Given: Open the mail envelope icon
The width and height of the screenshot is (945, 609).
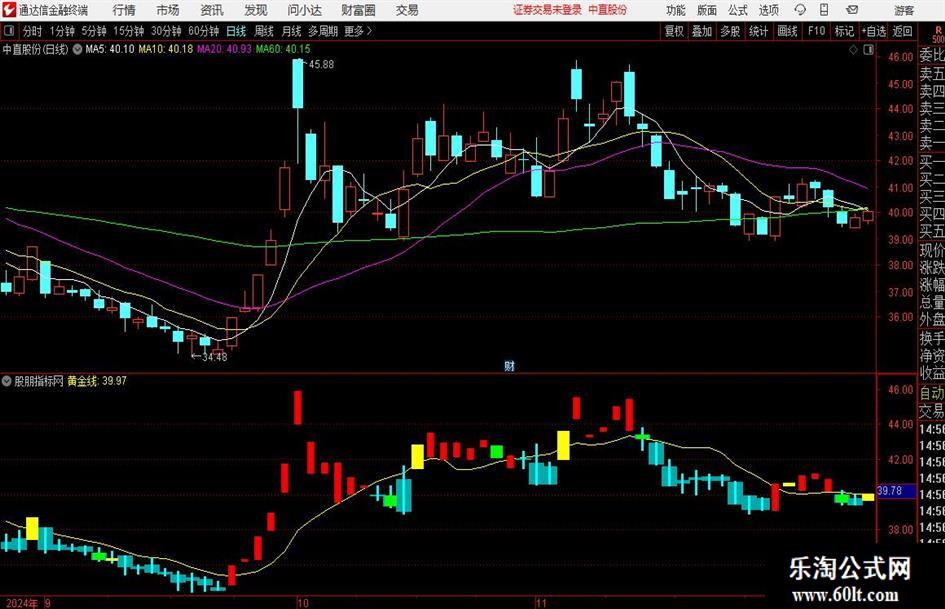Looking at the screenshot, I should [852, 10].
